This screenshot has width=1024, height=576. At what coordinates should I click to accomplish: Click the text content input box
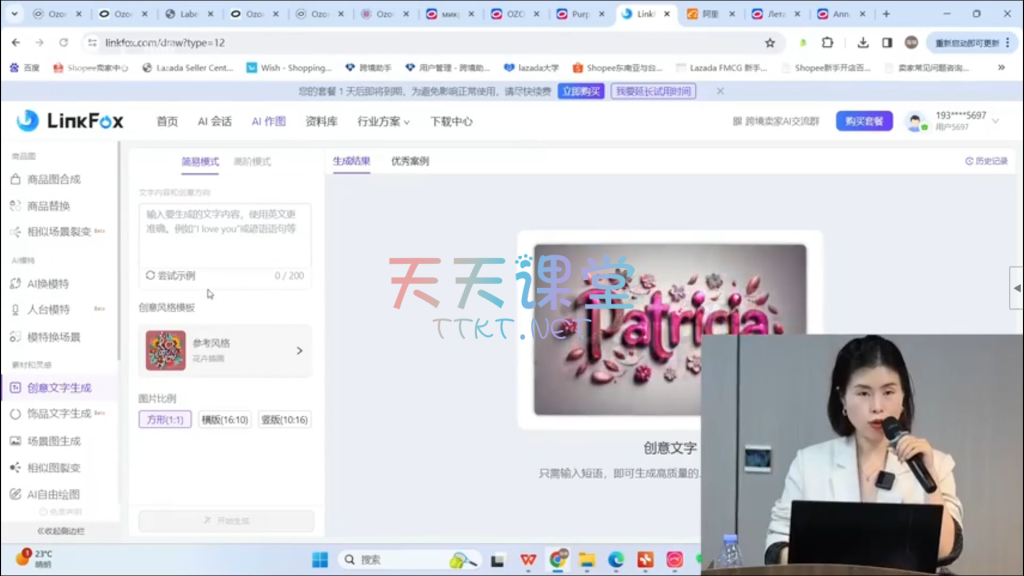tap(224, 235)
